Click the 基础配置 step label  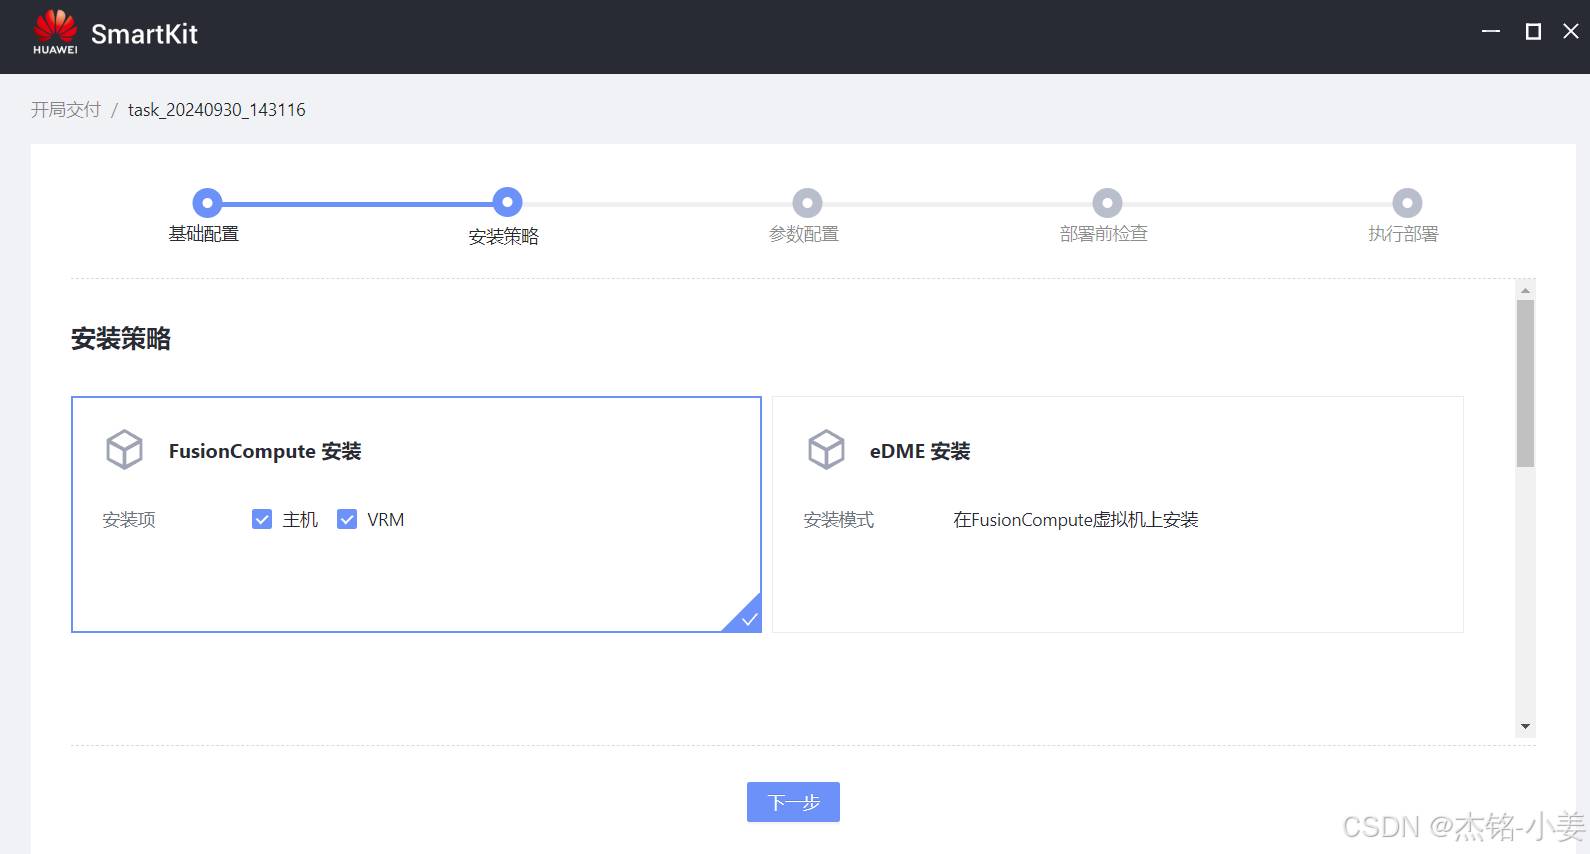pos(204,234)
